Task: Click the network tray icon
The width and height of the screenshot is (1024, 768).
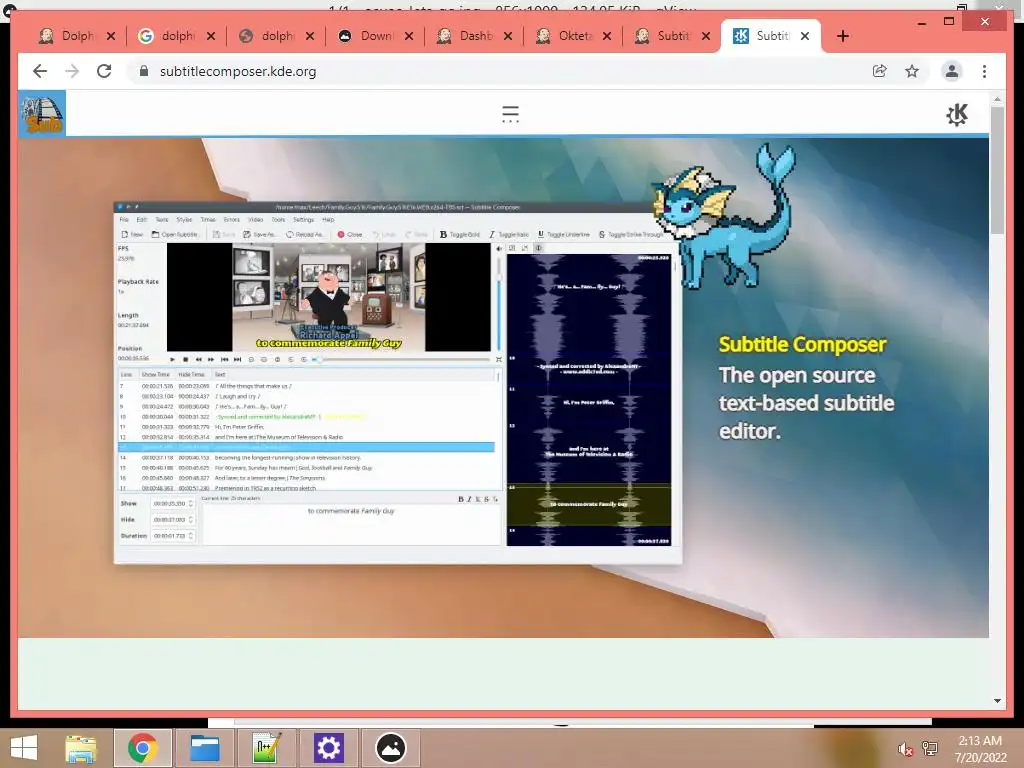Action: tap(930, 749)
